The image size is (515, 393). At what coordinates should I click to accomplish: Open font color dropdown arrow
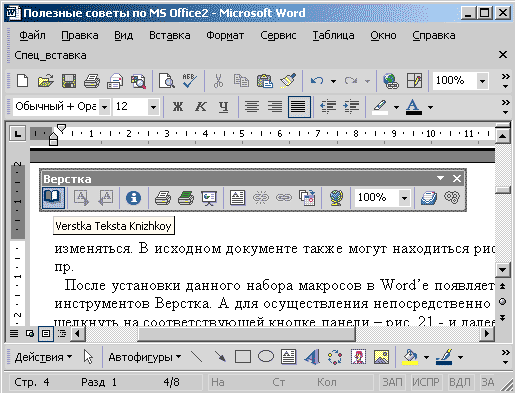pyautogui.click(x=431, y=107)
